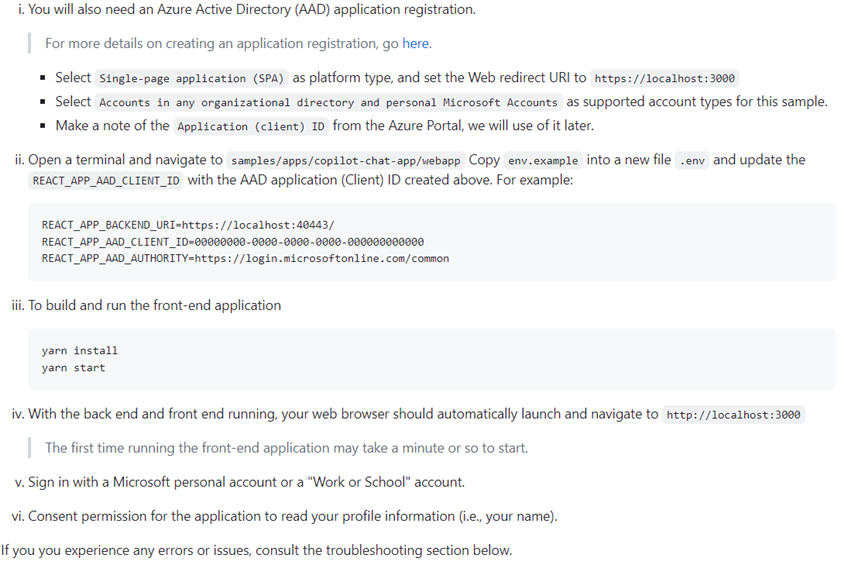This screenshot has width=865, height=565.
Task: Open the "here" application registration link
Action: [416, 44]
